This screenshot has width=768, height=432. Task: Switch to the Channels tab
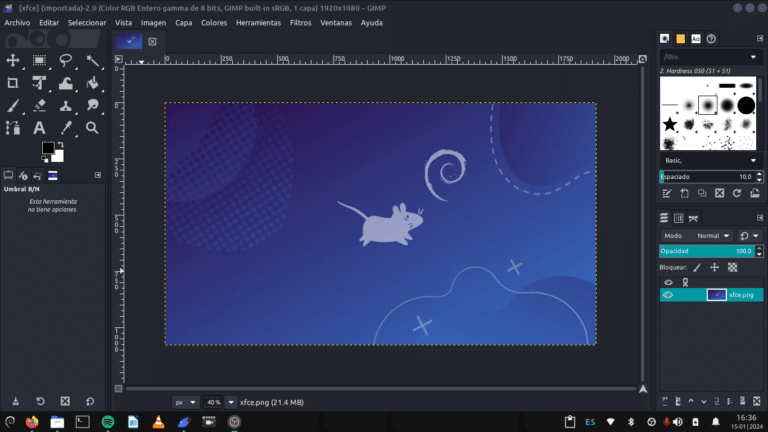[x=678, y=218]
